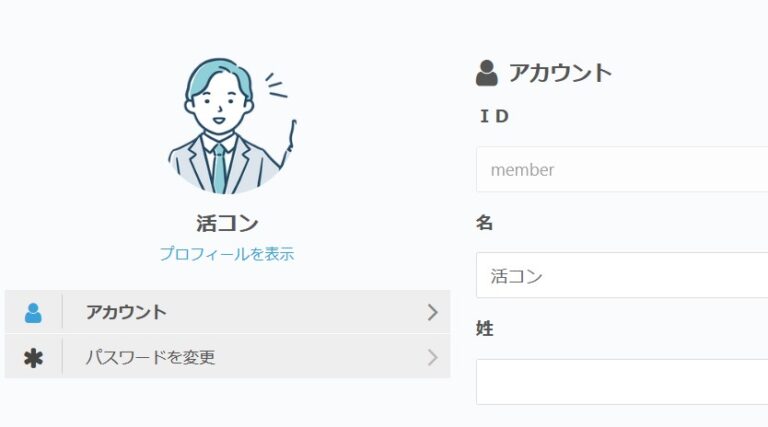Expand the パスワードを変更 row chevron arrow
Image resolution: width=768 pixels, height=427 pixels.
432,357
